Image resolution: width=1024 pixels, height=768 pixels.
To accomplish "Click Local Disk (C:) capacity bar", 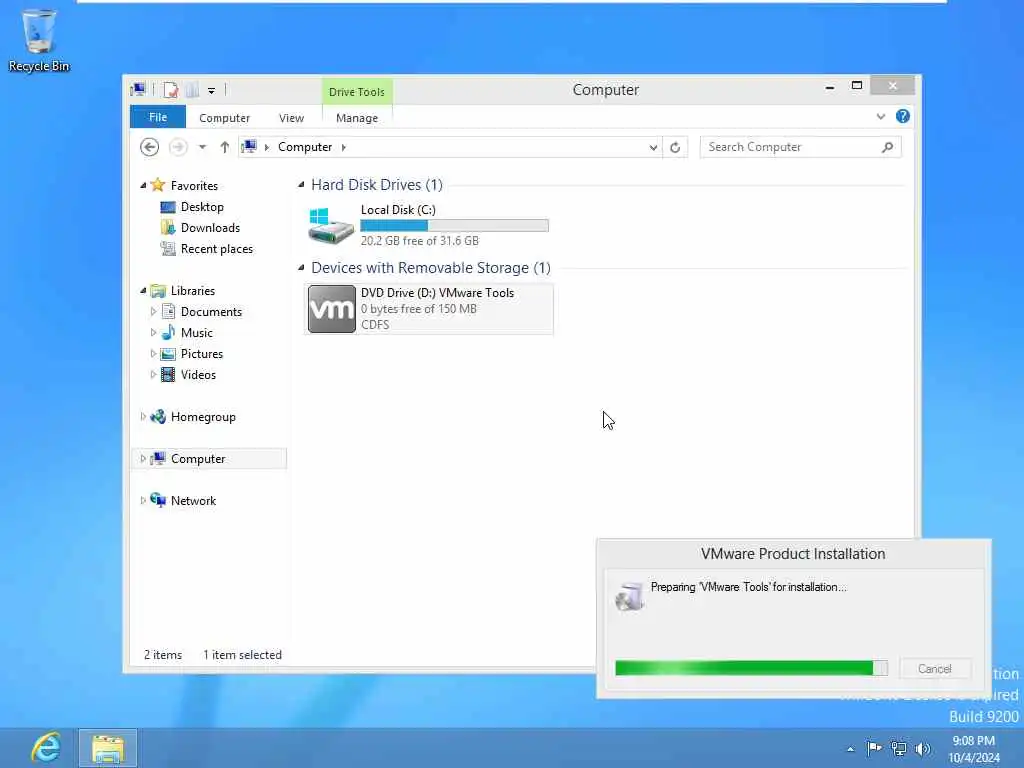I will [455, 225].
